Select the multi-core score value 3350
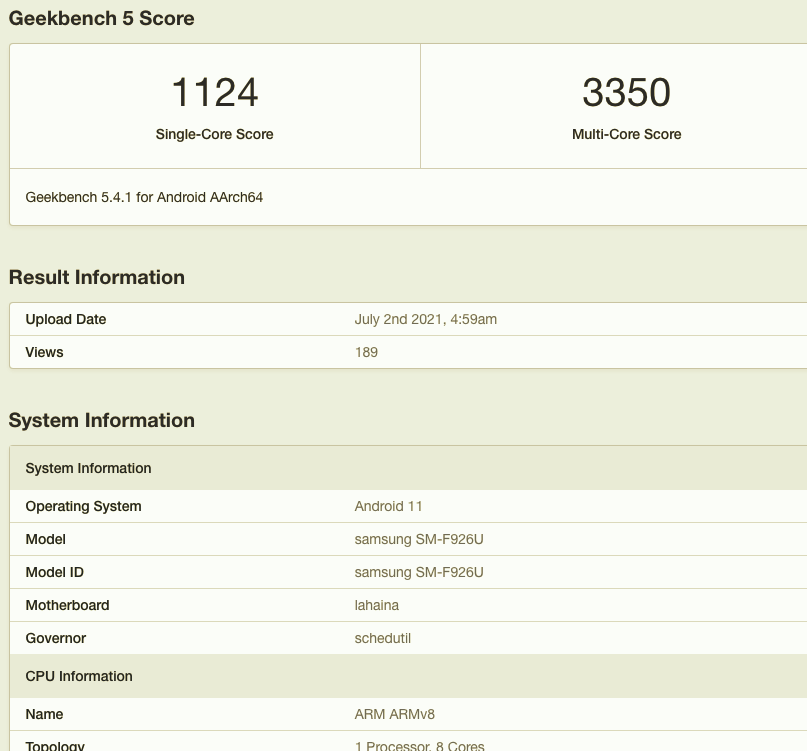The image size is (807, 751). tap(626, 93)
